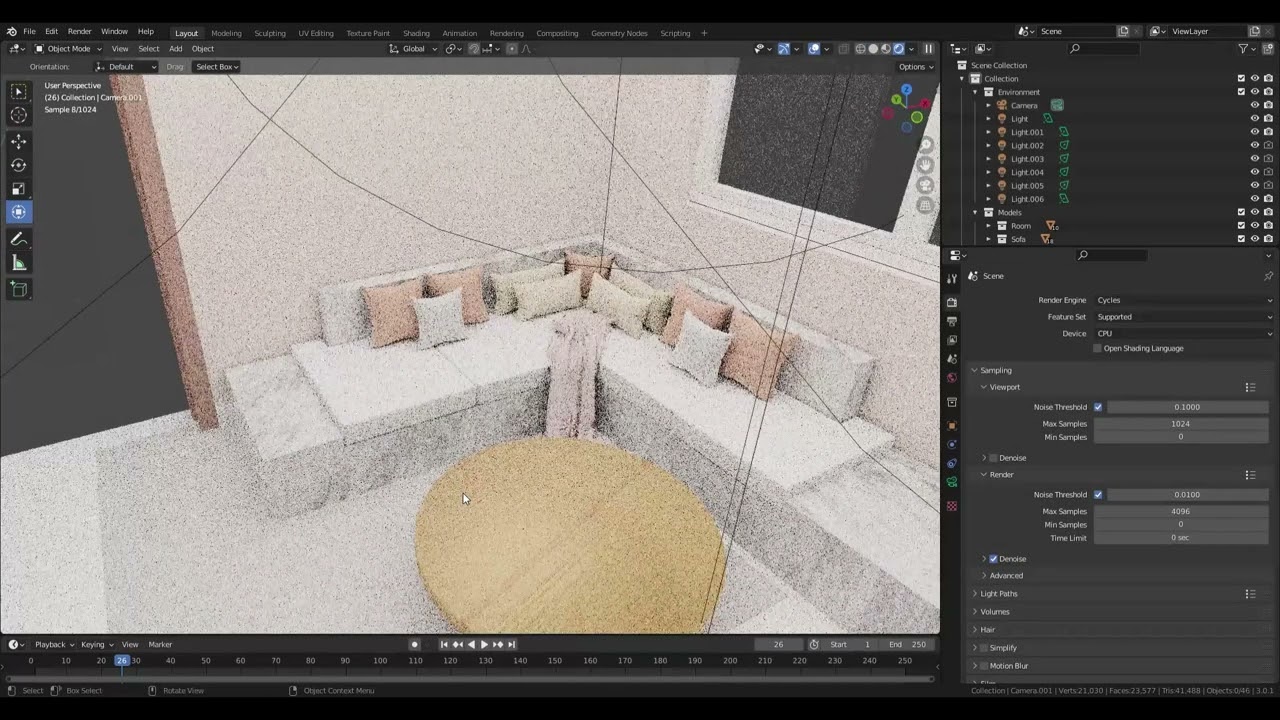
Task: Open the Object properties tab icon
Action: coord(952,425)
